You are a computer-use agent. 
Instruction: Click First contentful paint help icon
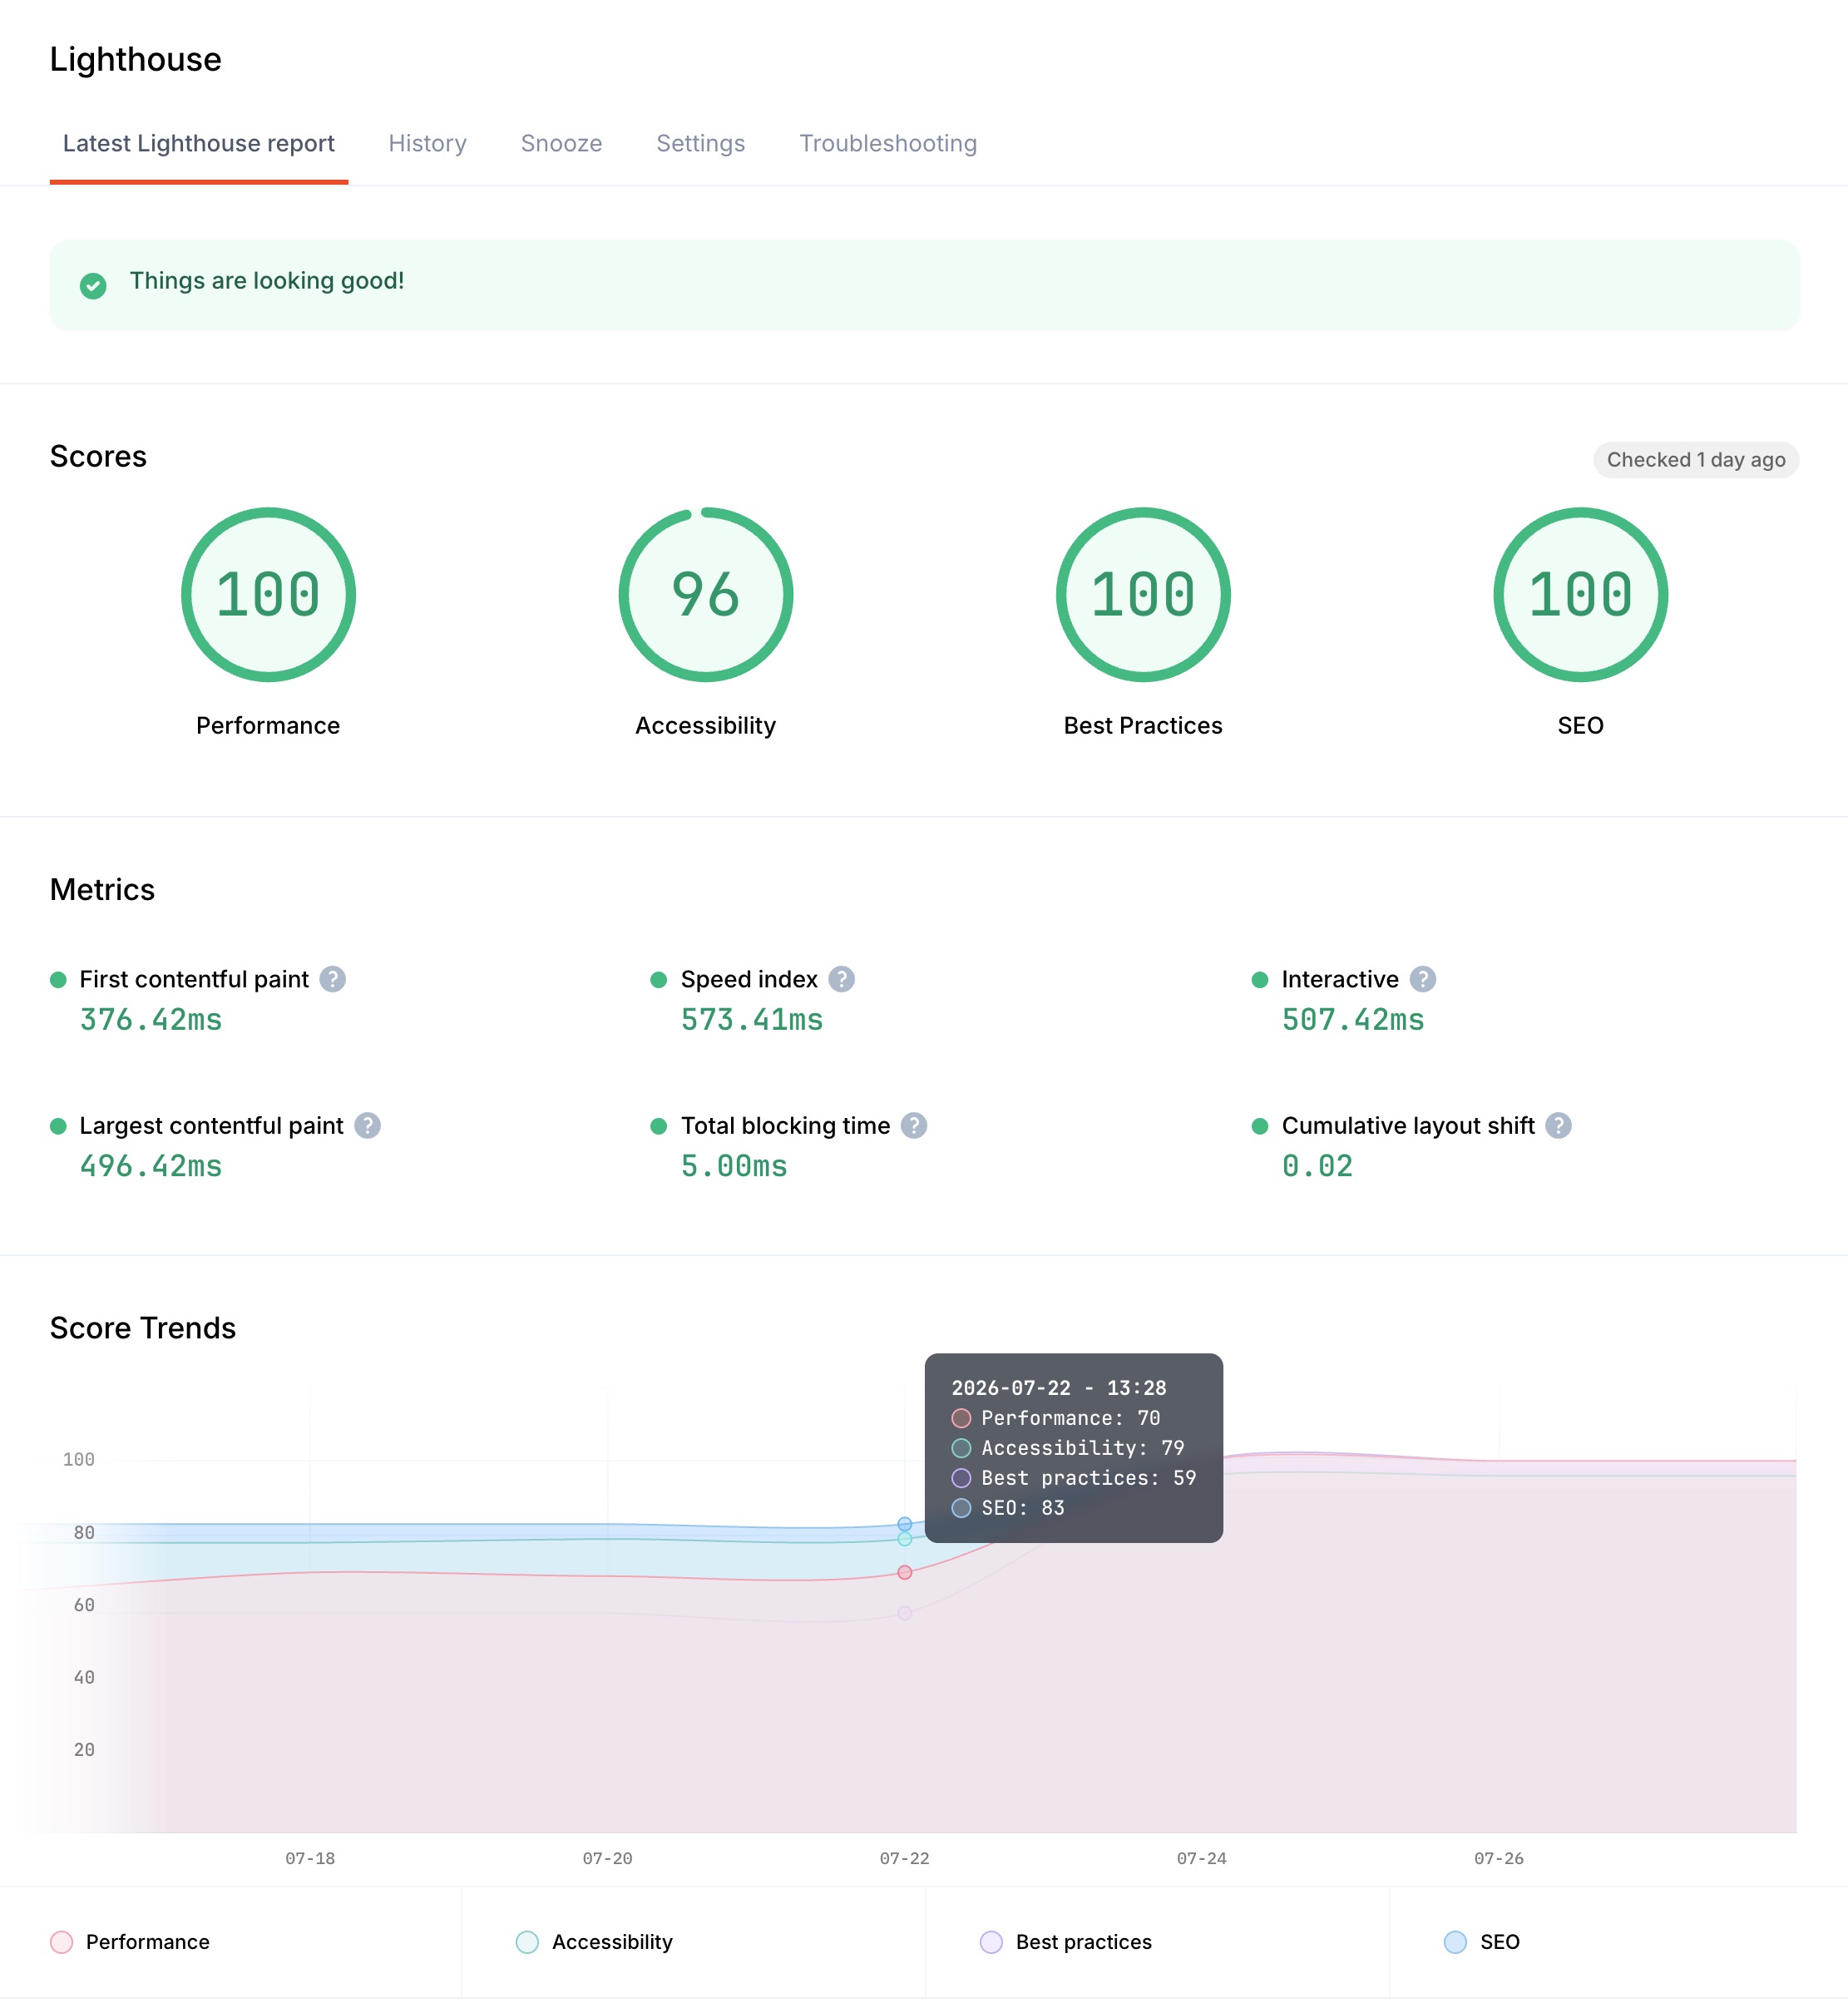(x=333, y=979)
